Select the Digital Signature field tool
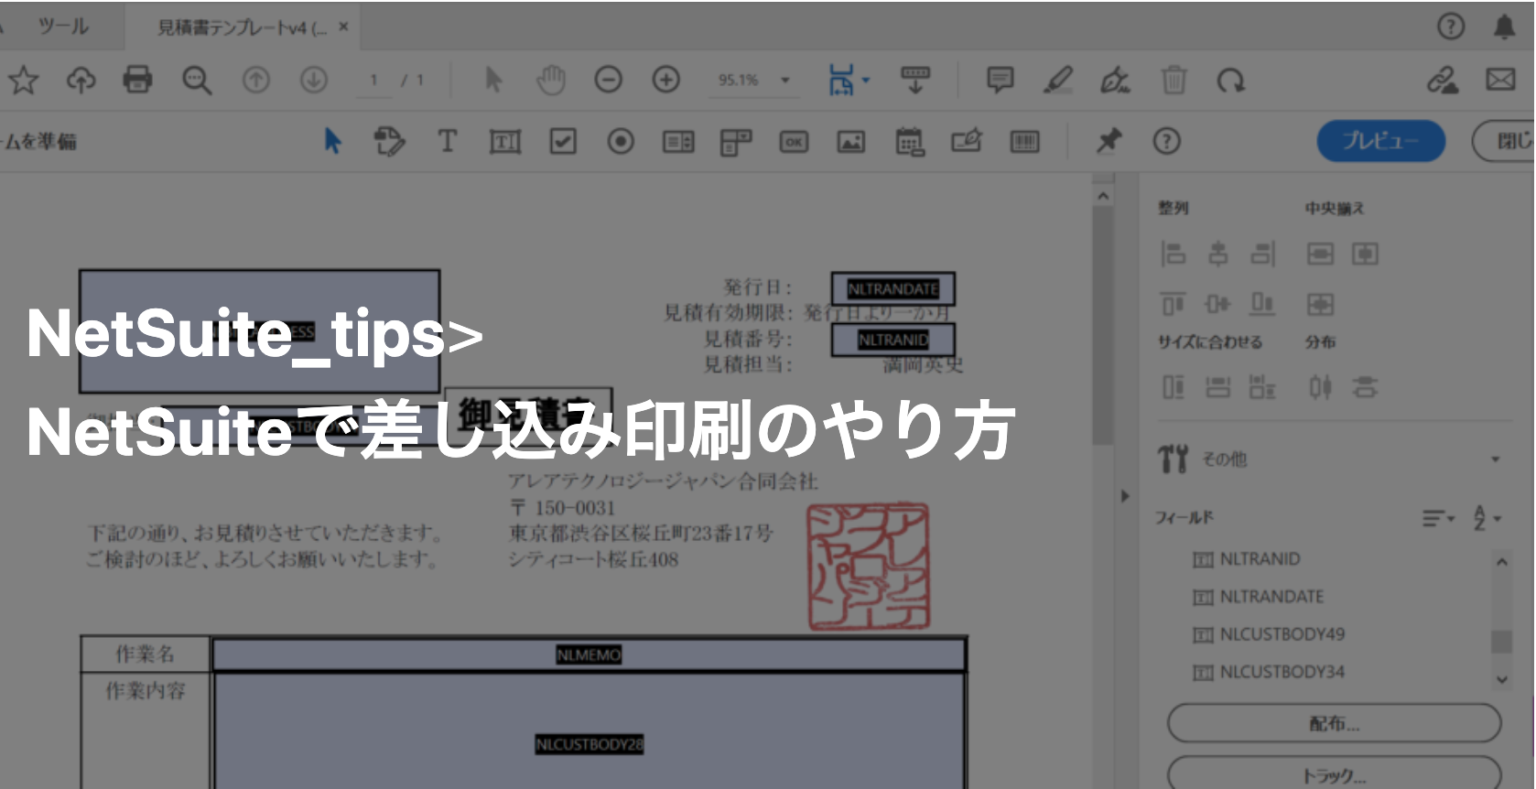1536x789 pixels. click(963, 141)
